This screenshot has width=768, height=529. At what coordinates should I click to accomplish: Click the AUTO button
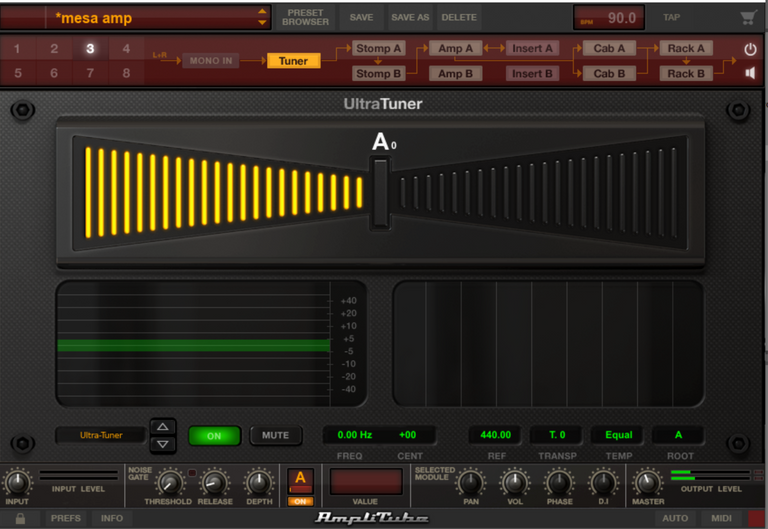click(675, 518)
